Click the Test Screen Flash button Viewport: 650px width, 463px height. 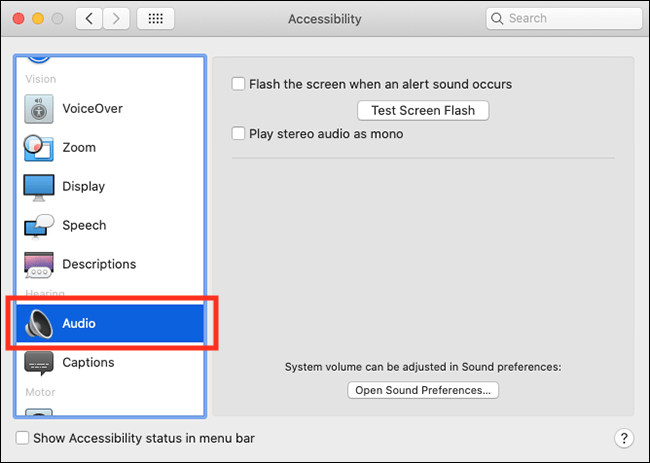(423, 111)
